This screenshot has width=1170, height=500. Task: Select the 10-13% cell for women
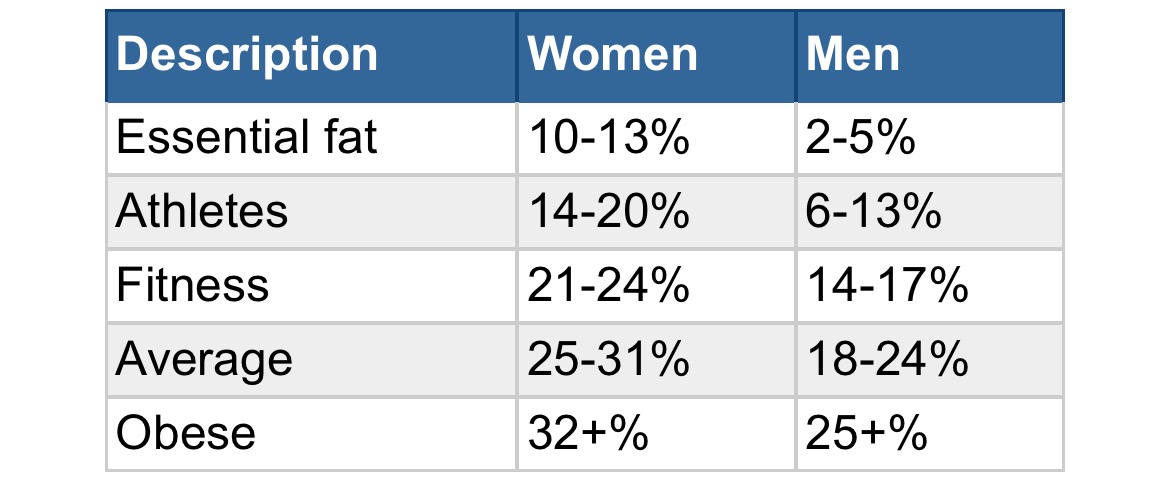608,138
